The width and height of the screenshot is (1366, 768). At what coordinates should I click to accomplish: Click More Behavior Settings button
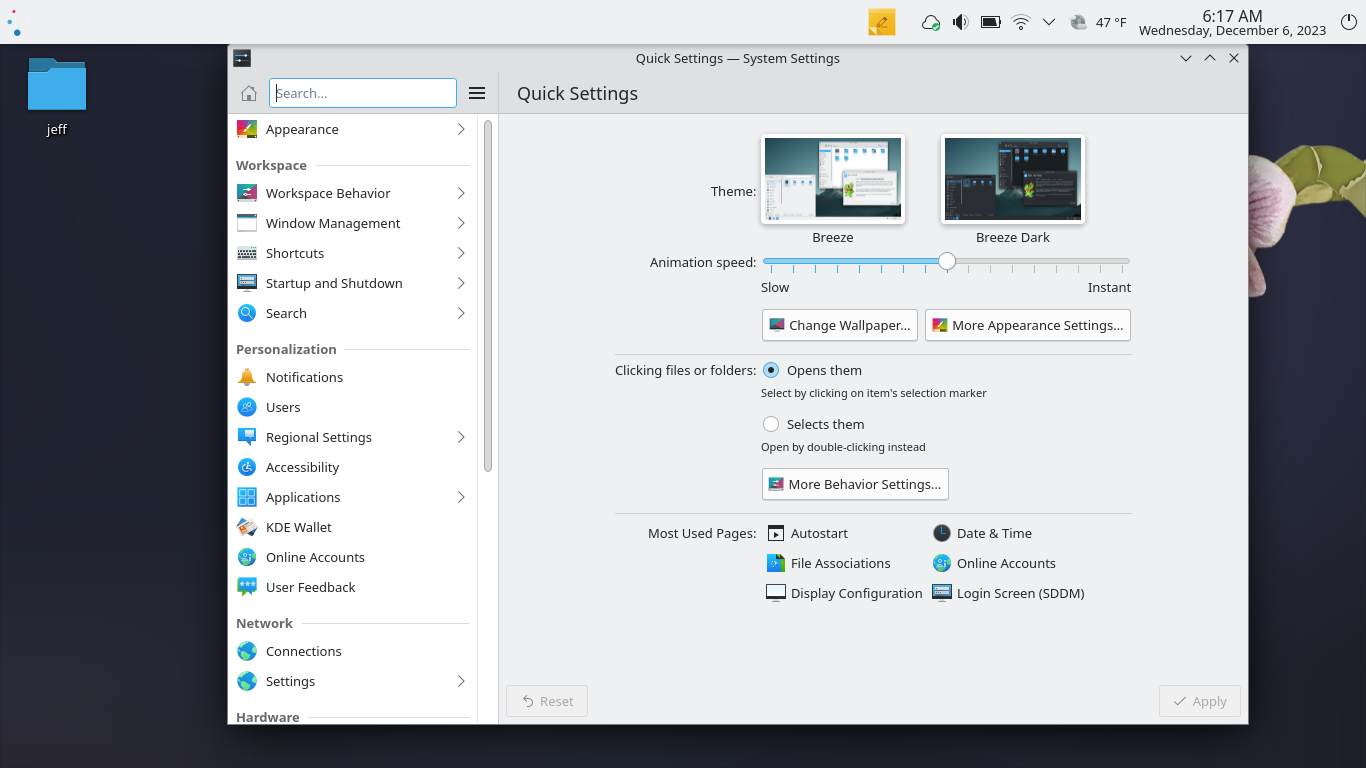[855, 484]
